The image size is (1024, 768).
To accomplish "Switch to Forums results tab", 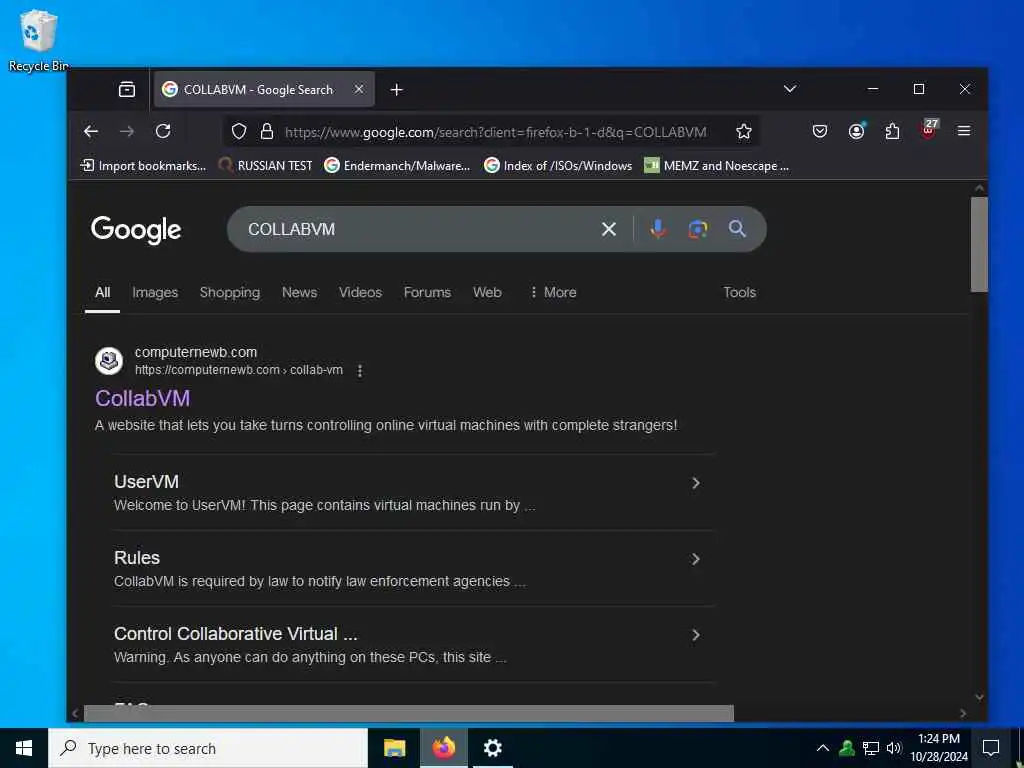I will tap(427, 293).
